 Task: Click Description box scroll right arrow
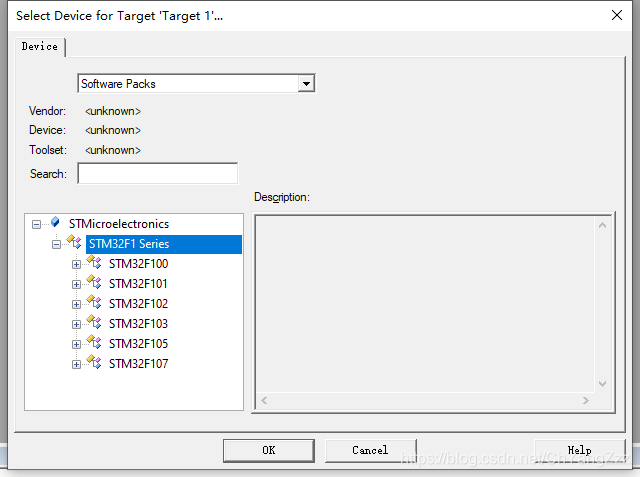pyautogui.click(x=586, y=400)
